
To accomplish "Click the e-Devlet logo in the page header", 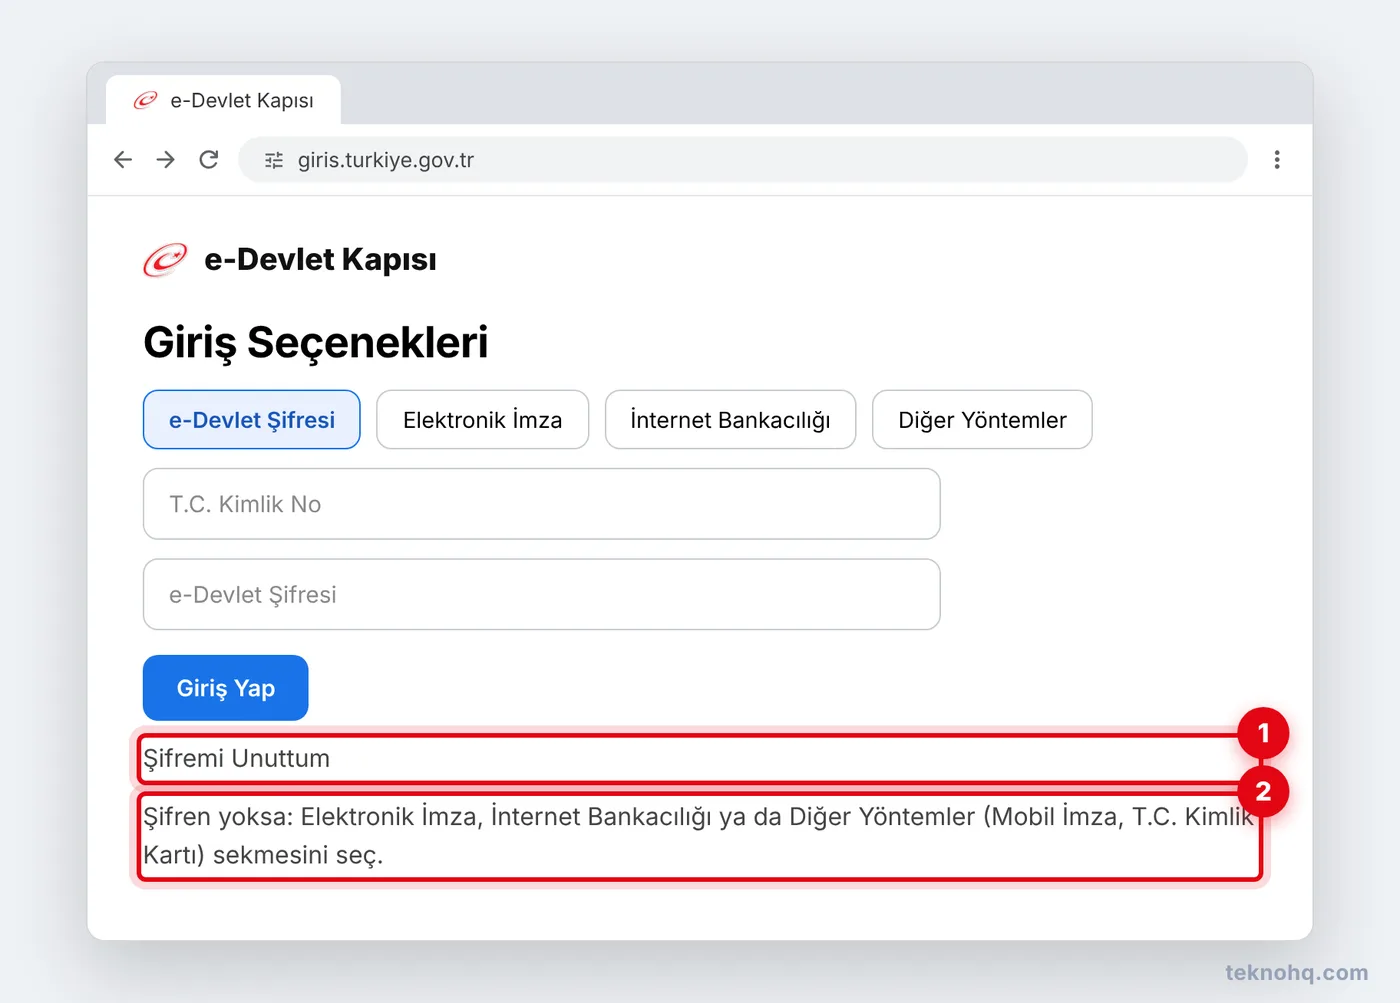I will 165,260.
